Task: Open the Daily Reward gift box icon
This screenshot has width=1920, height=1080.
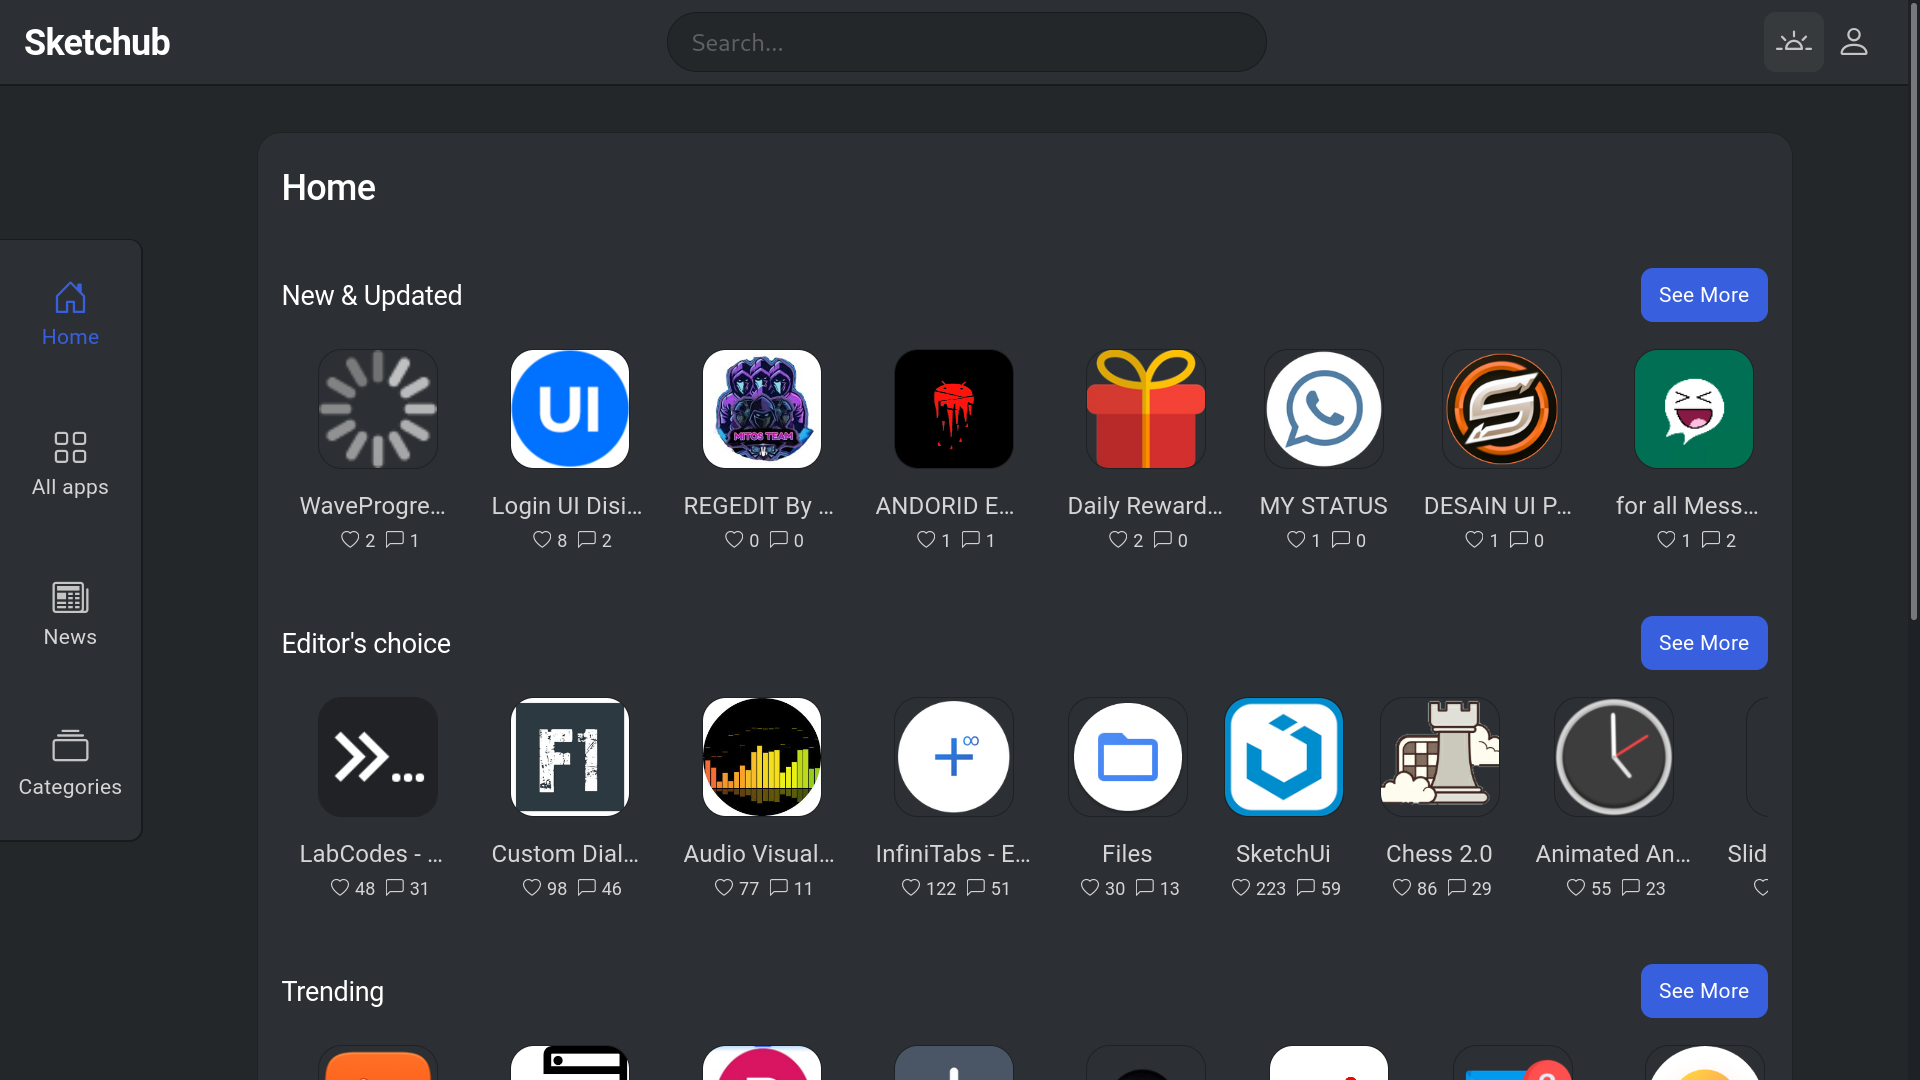Action: coord(1146,409)
